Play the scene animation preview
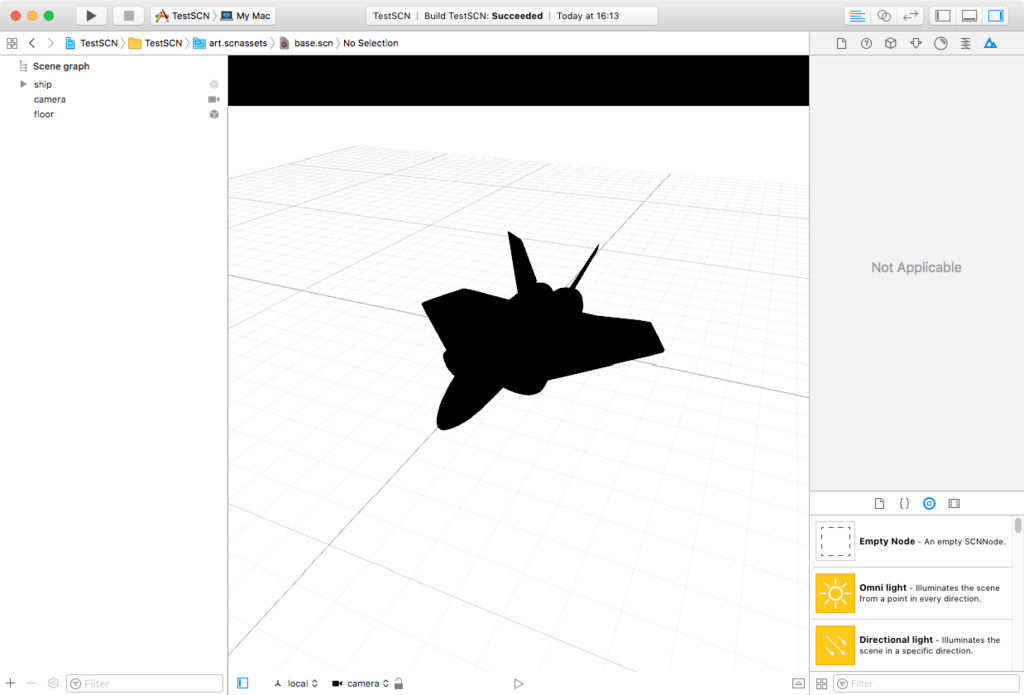 (519, 683)
